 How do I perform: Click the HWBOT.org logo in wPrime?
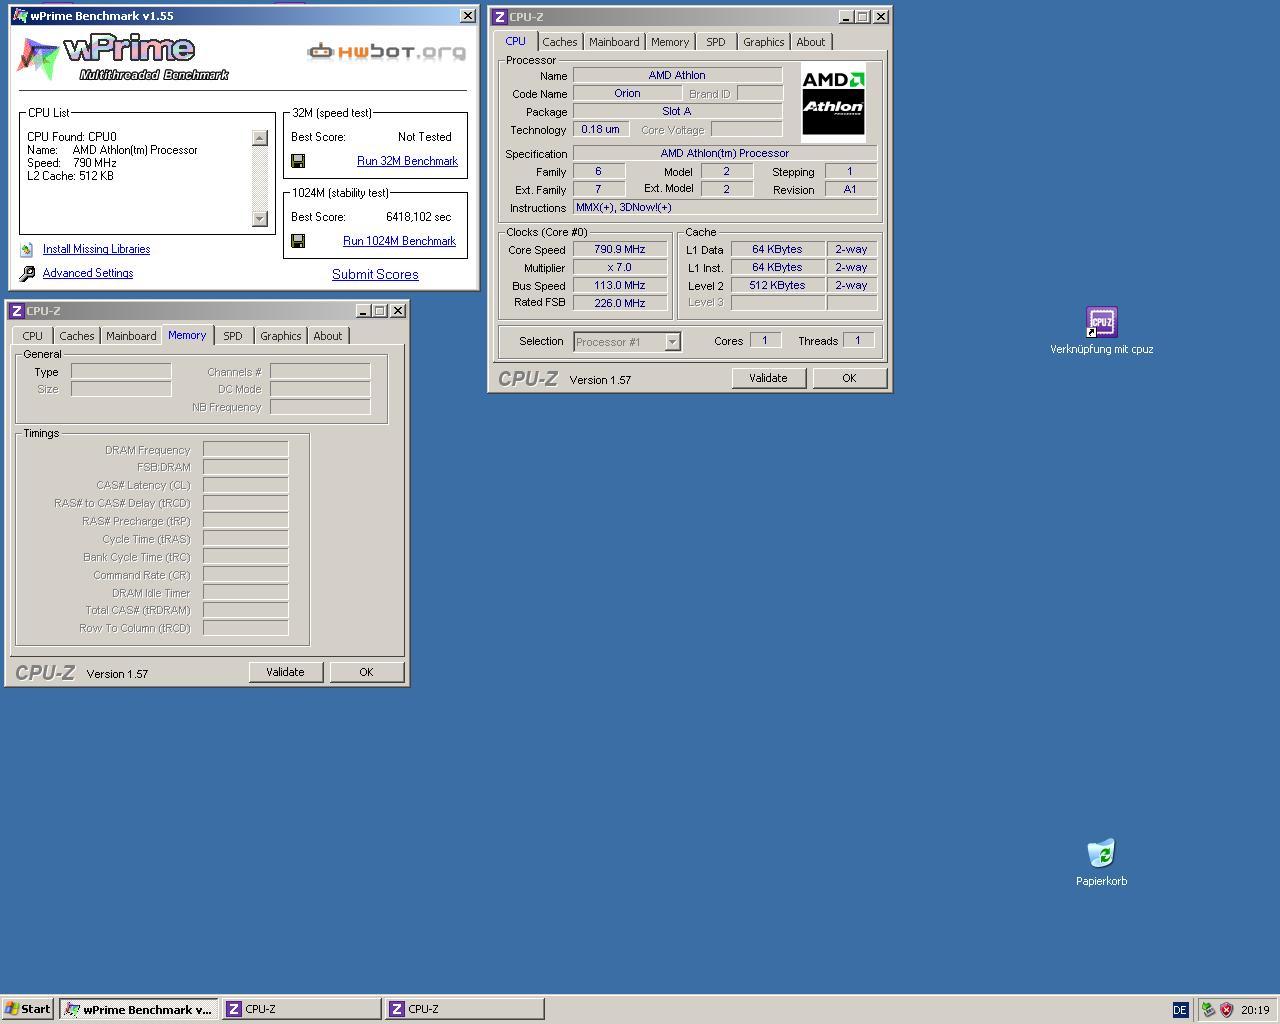click(387, 51)
